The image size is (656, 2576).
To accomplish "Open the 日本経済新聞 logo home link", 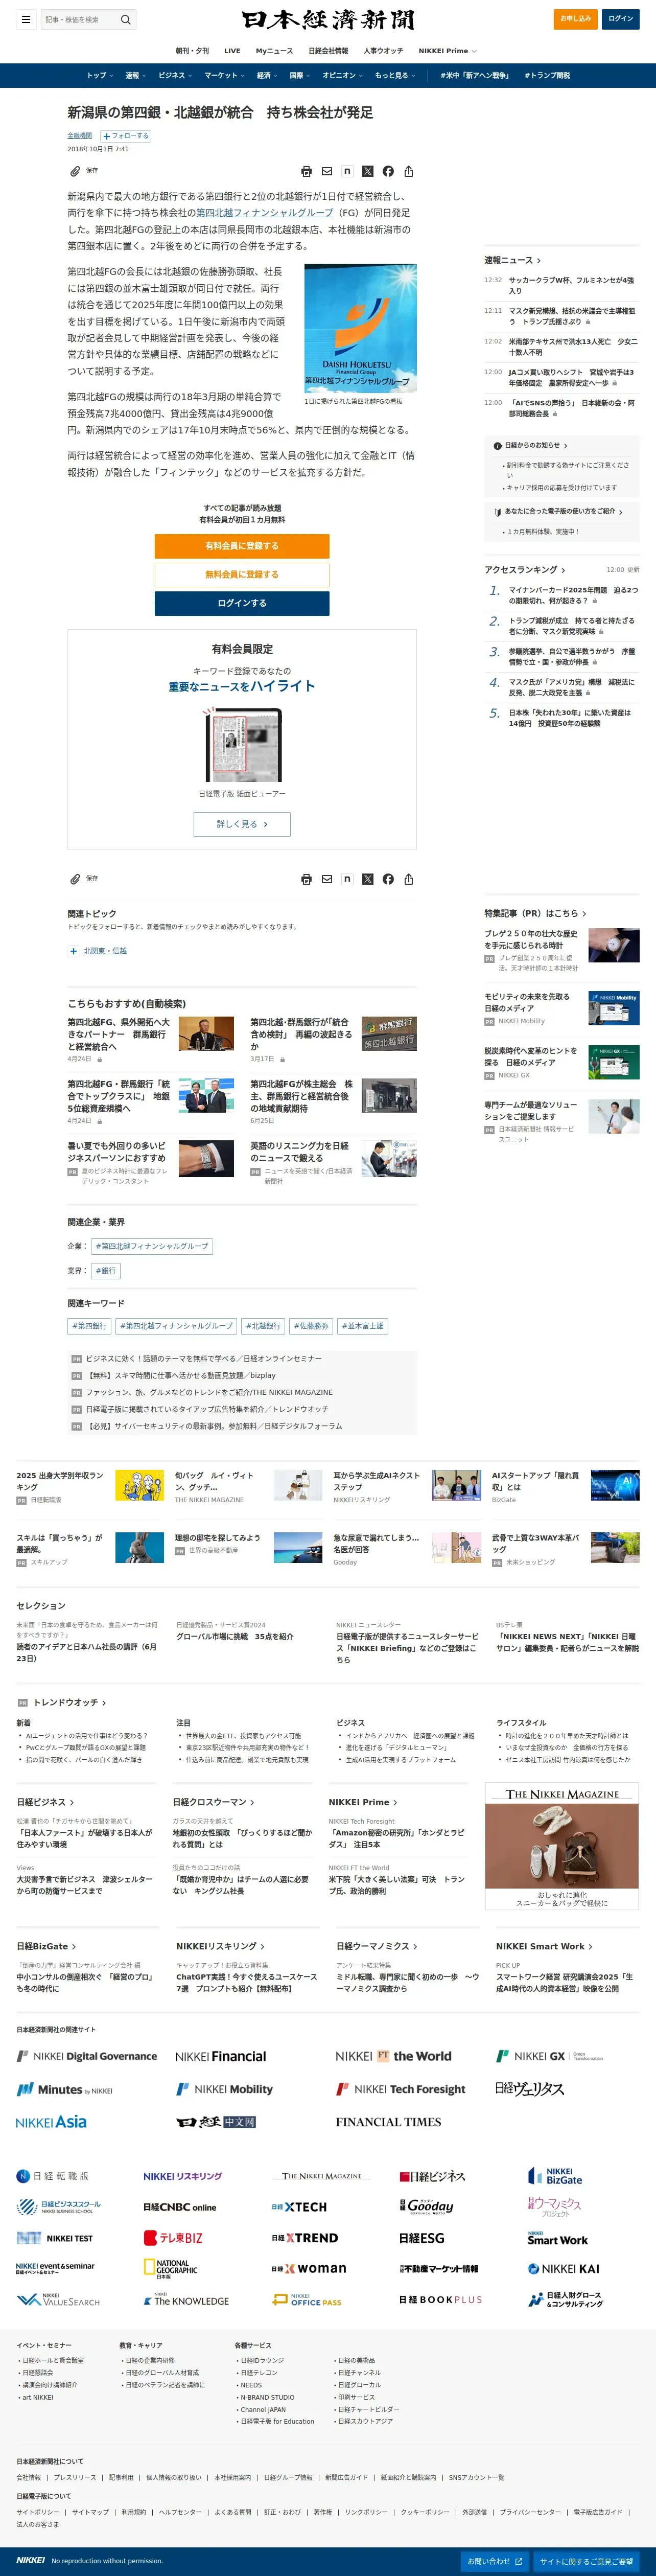I will (328, 20).
